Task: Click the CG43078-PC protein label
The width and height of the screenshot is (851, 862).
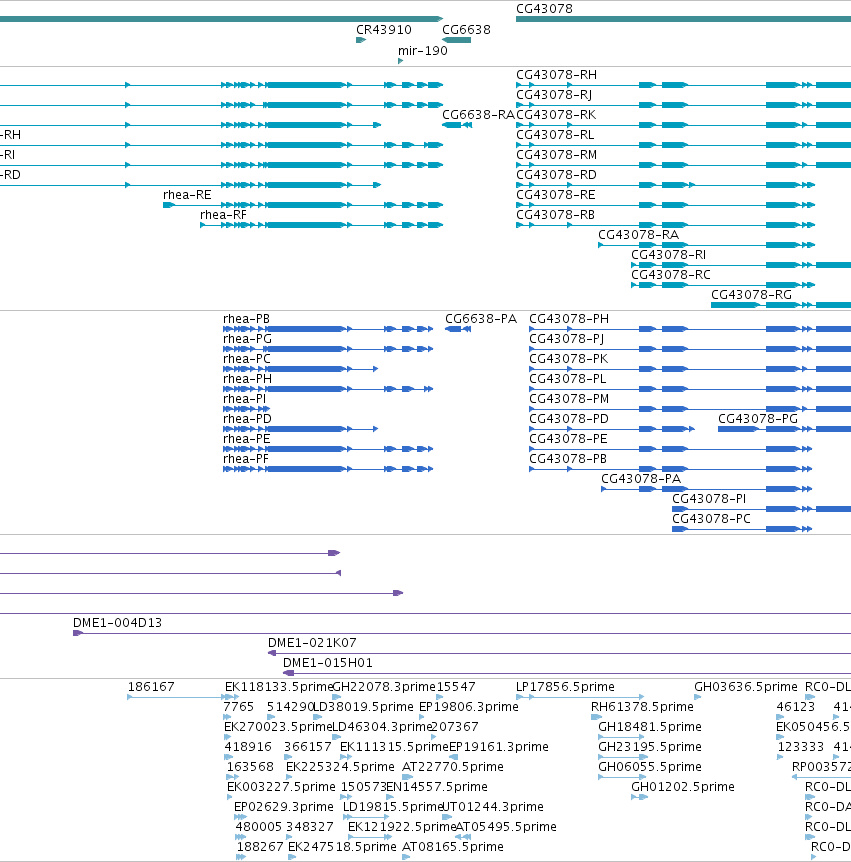Action: 711,519
